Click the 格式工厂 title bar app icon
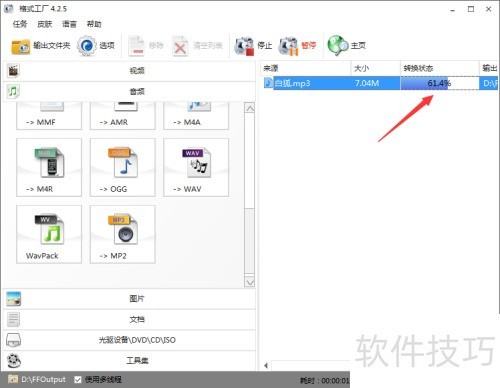Screen dimensions: 500x388 click(9, 9)
